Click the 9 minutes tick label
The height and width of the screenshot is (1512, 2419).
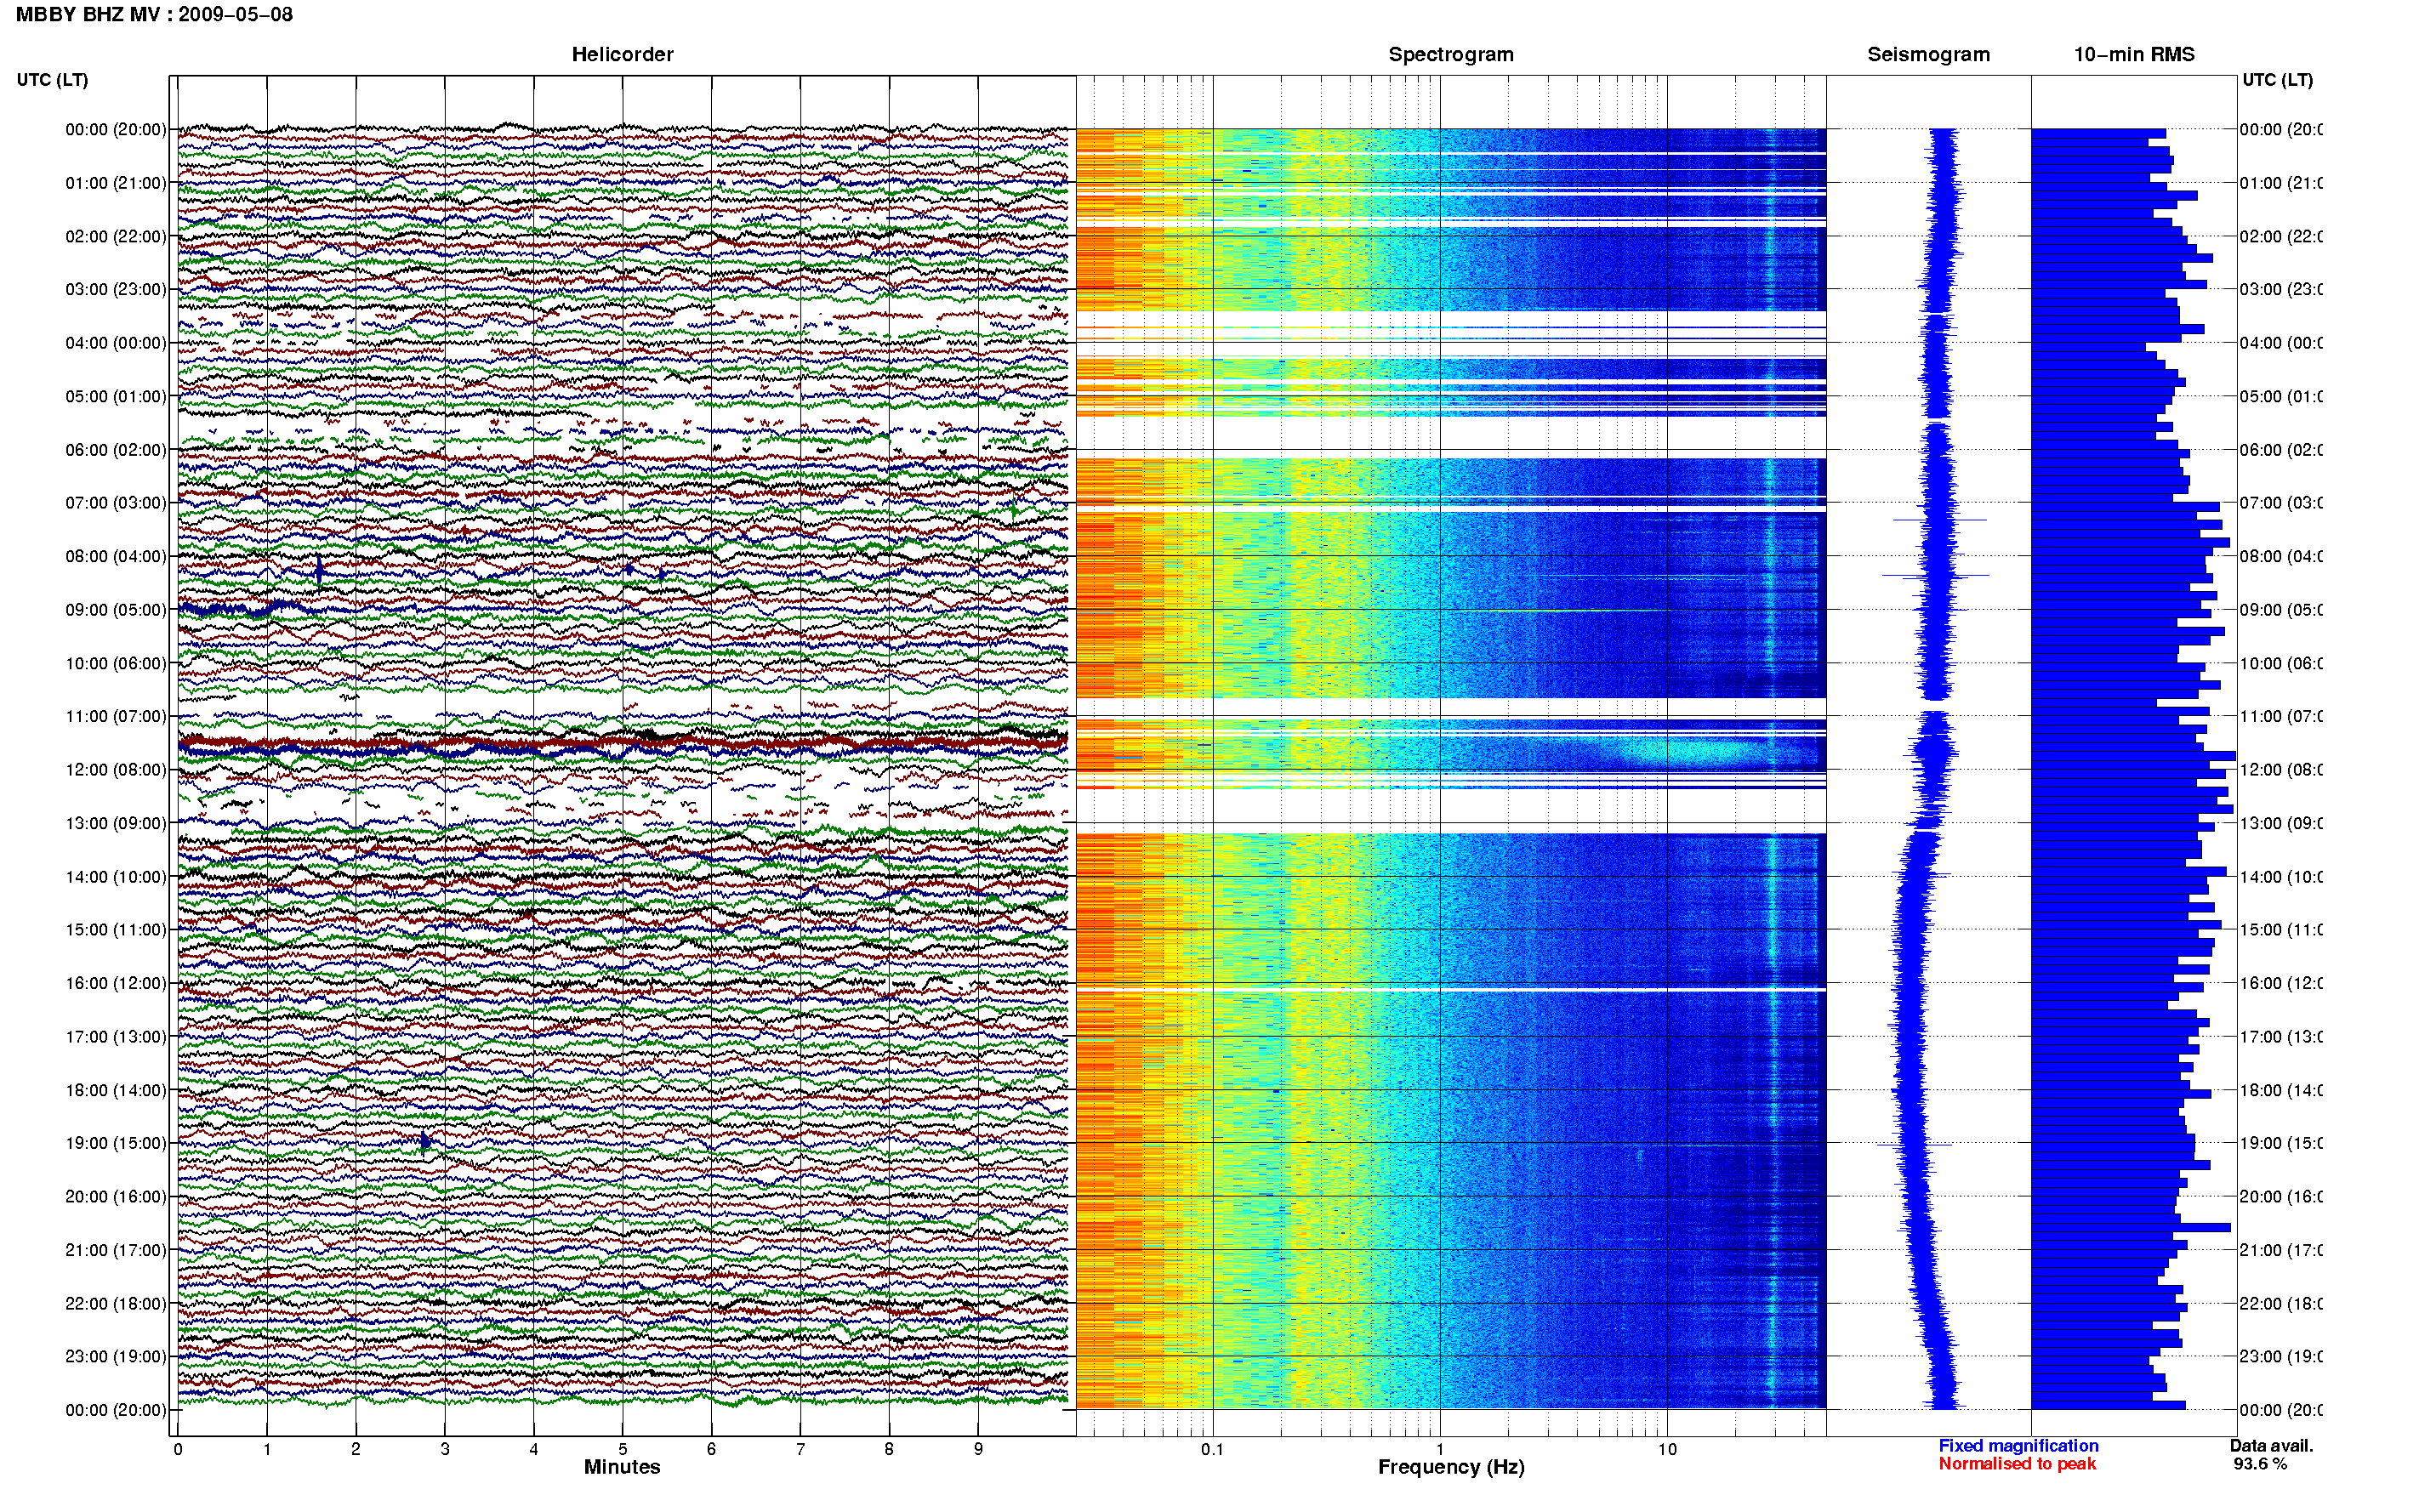(978, 1448)
